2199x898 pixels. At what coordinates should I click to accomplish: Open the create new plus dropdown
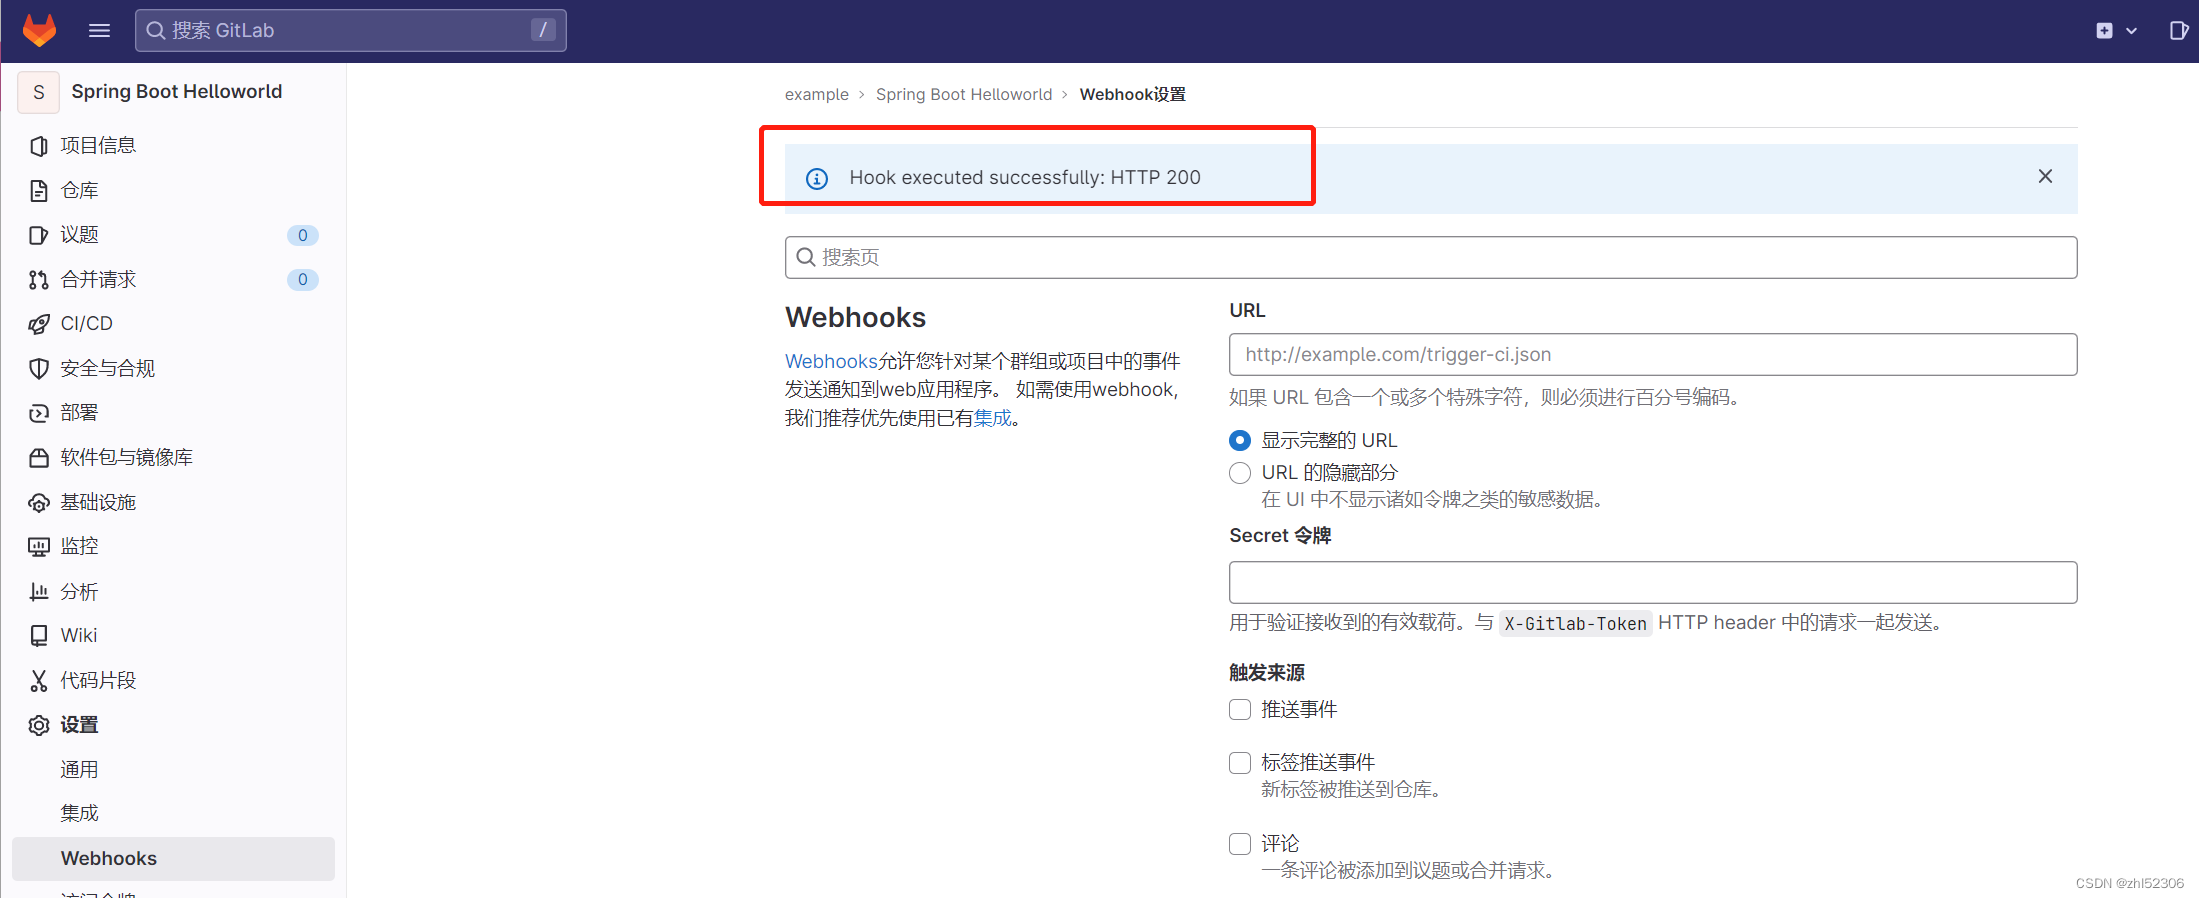[2117, 30]
